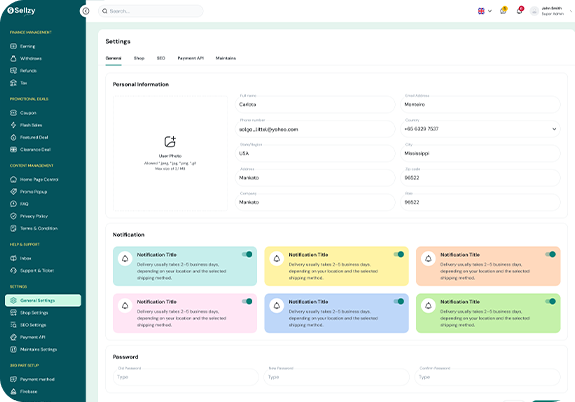
Task: Open the Earning sidebar icon
Action: coord(14,46)
